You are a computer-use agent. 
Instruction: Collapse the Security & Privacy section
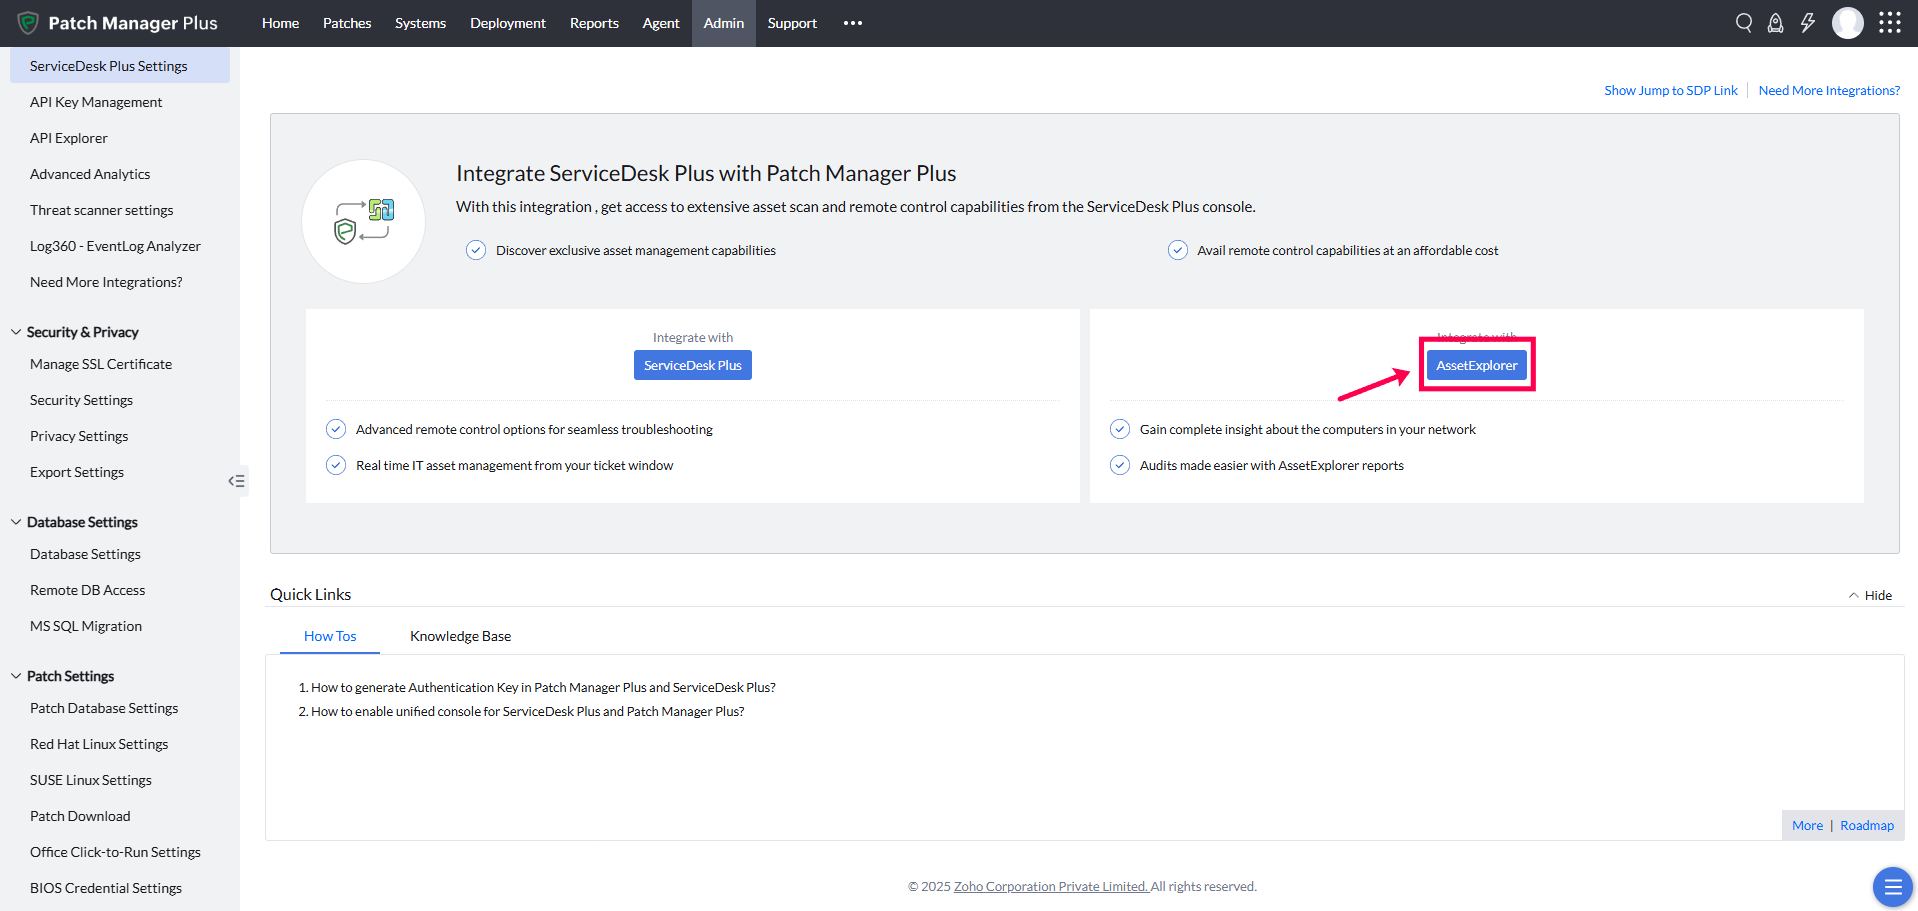tap(16, 332)
